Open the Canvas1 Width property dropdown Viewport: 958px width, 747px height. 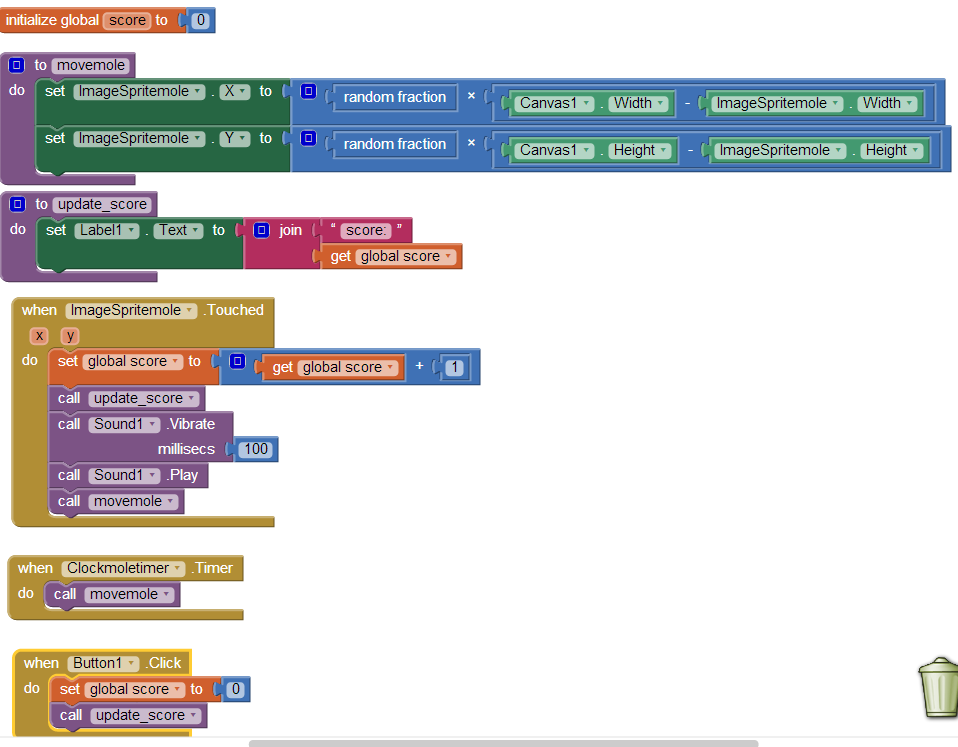click(639, 103)
